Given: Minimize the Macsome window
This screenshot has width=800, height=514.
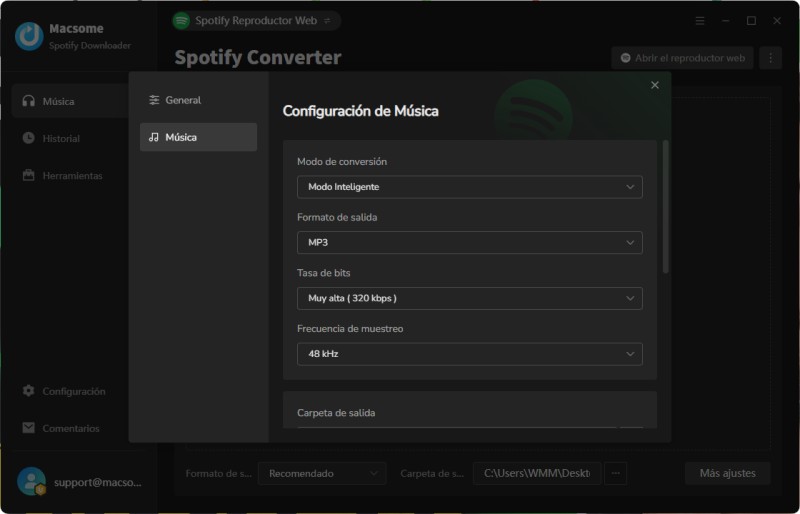Looking at the screenshot, I should (726, 21).
